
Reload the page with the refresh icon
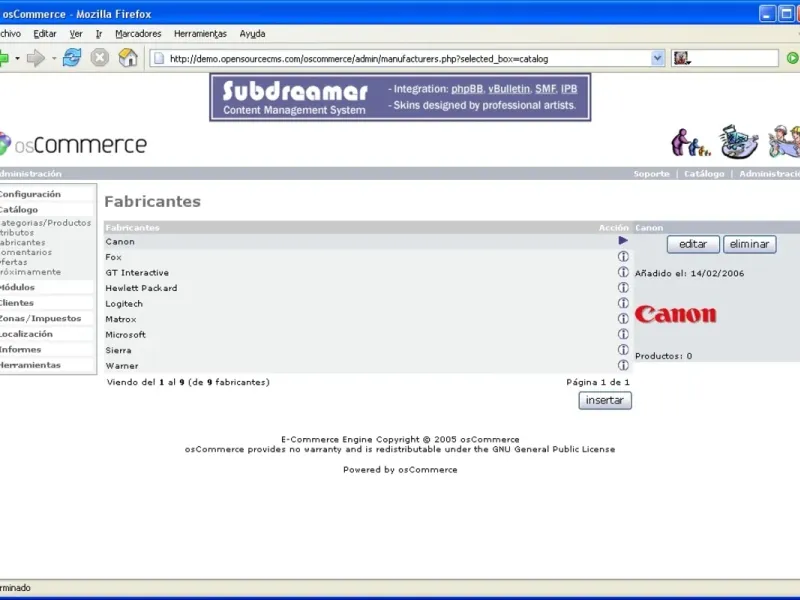point(72,58)
